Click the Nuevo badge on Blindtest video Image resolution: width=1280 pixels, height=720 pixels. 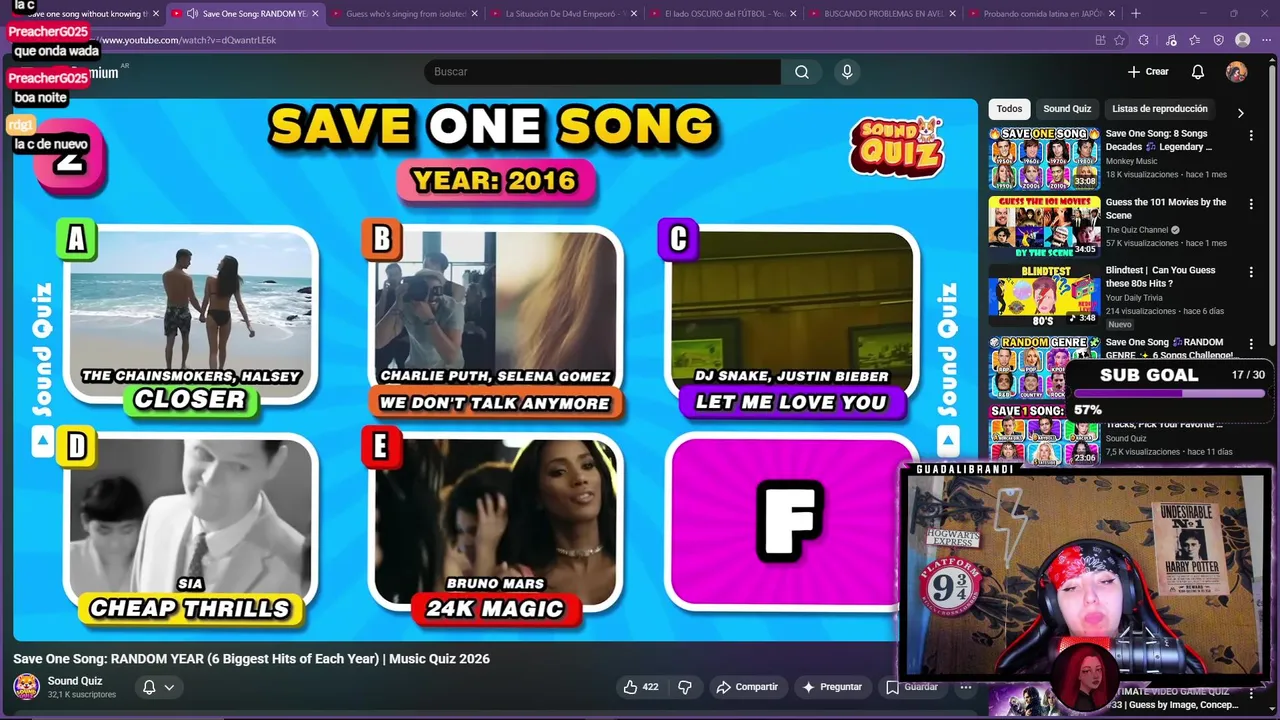(1120, 325)
